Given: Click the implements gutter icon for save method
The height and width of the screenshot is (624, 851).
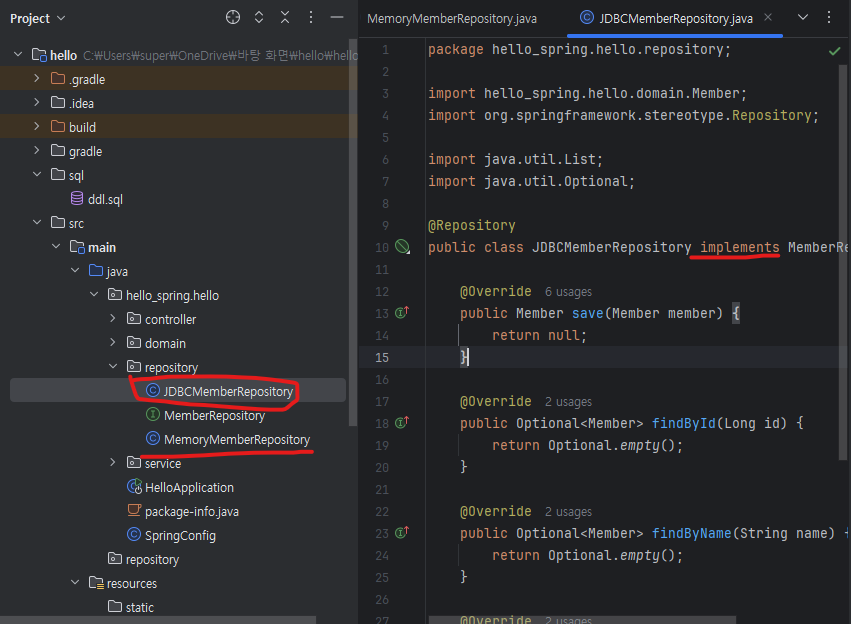Looking at the screenshot, I should pos(402,313).
